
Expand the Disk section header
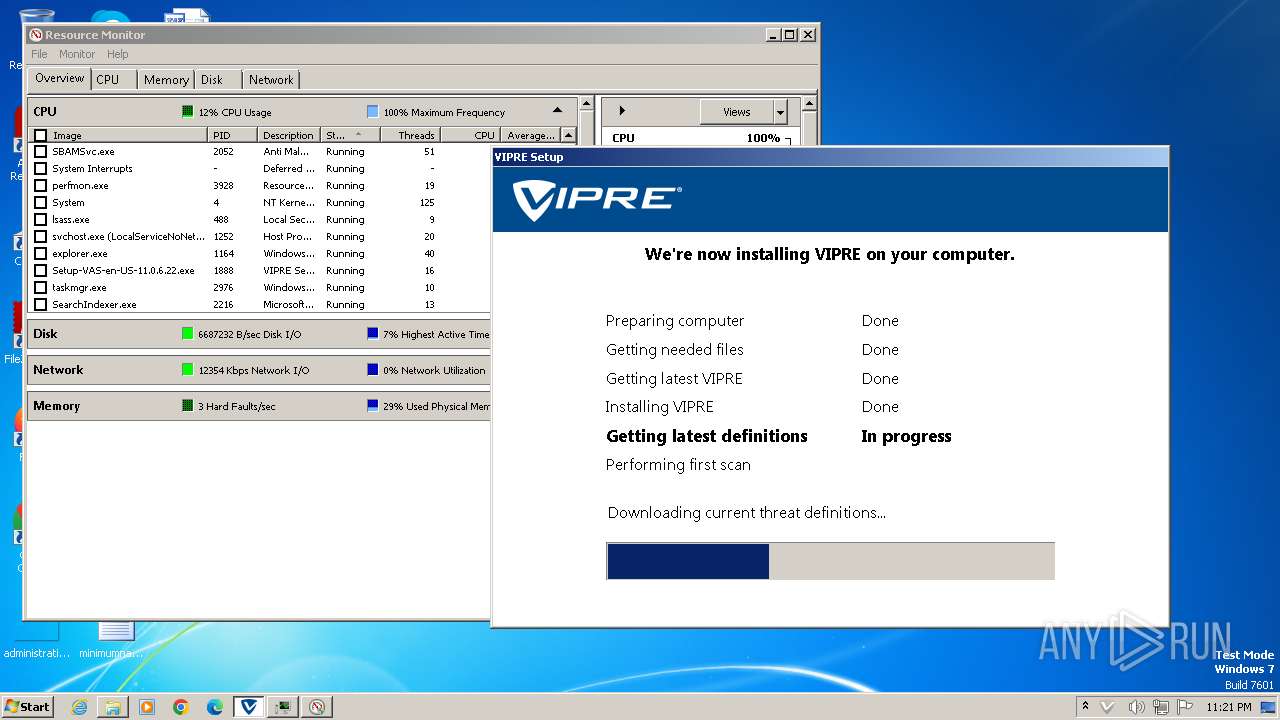pyautogui.click(x=258, y=334)
